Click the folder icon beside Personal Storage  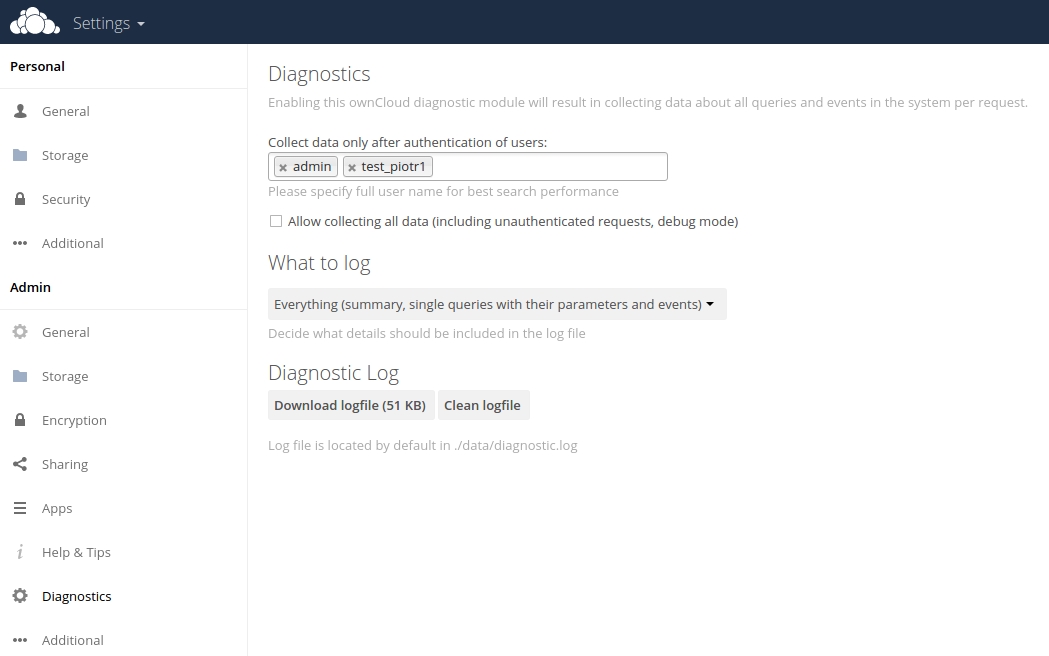(20, 155)
